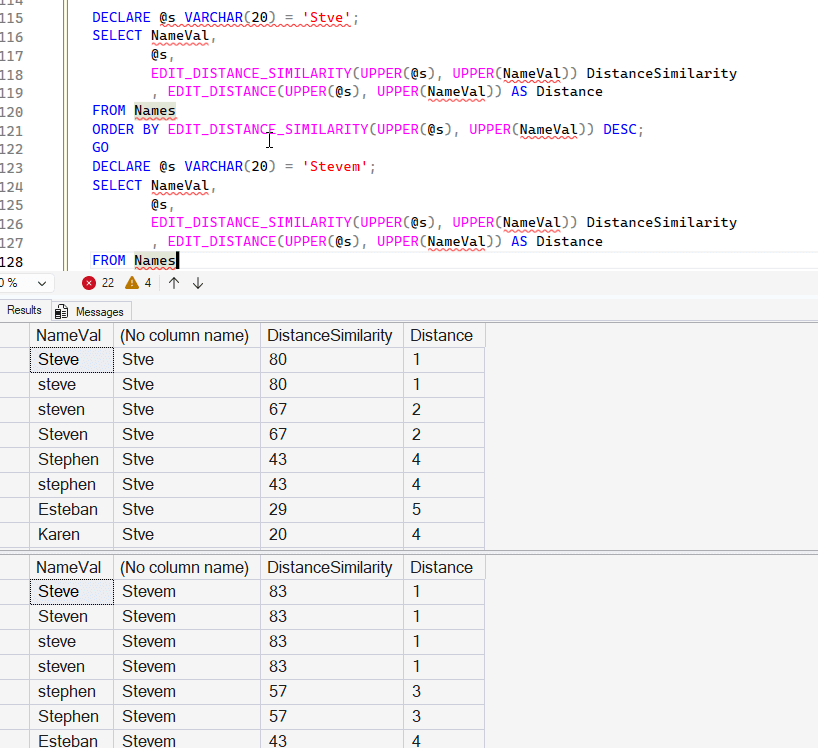Click the ORDER BY keyword in the query

coord(125,129)
